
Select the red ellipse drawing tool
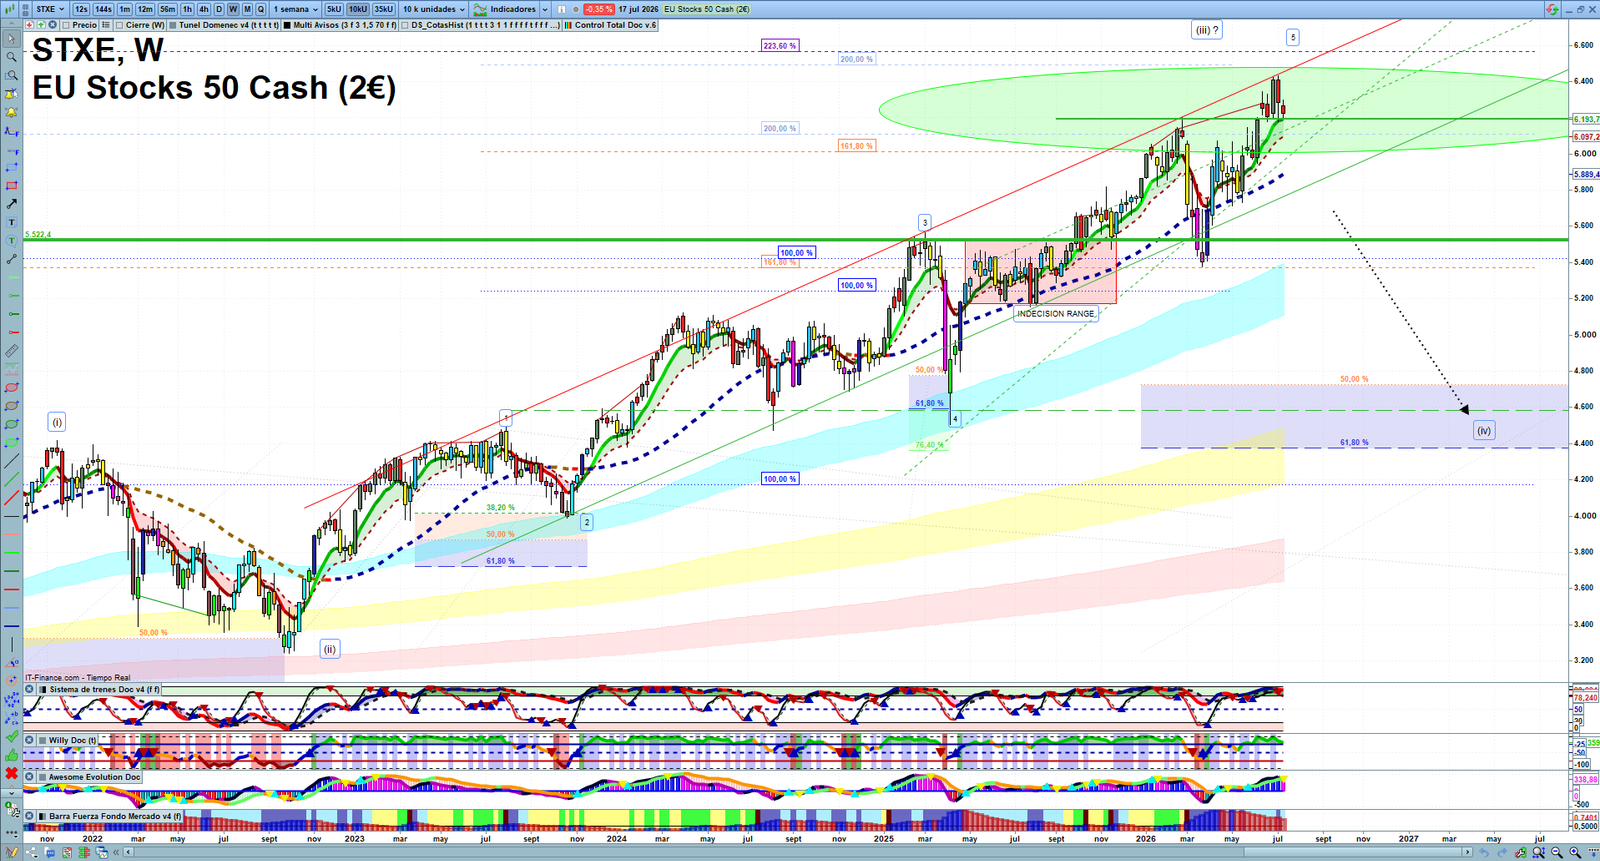[x=12, y=388]
